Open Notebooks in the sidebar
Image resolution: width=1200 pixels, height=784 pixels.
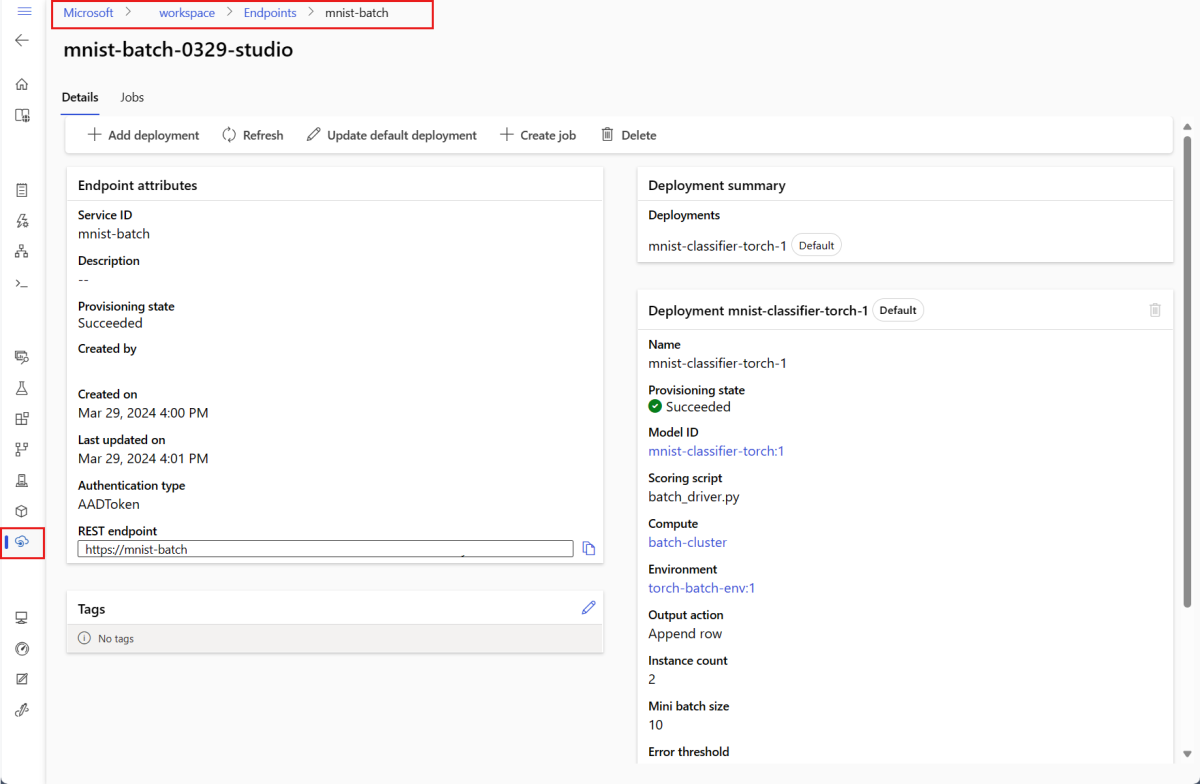click(x=21, y=189)
